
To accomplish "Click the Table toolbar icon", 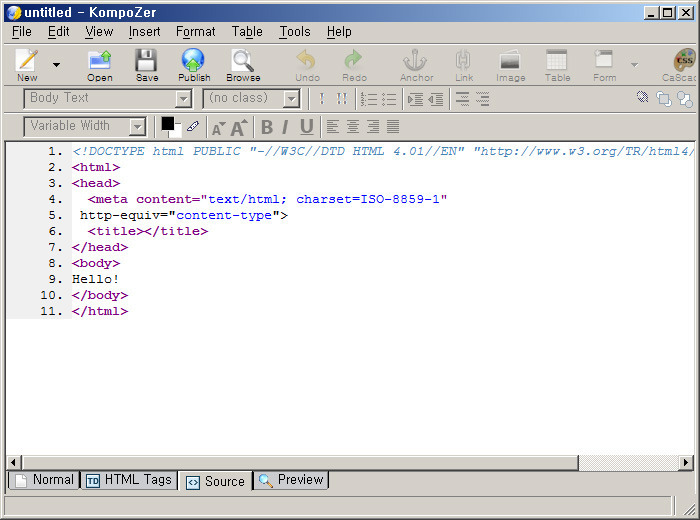I will coord(557,60).
